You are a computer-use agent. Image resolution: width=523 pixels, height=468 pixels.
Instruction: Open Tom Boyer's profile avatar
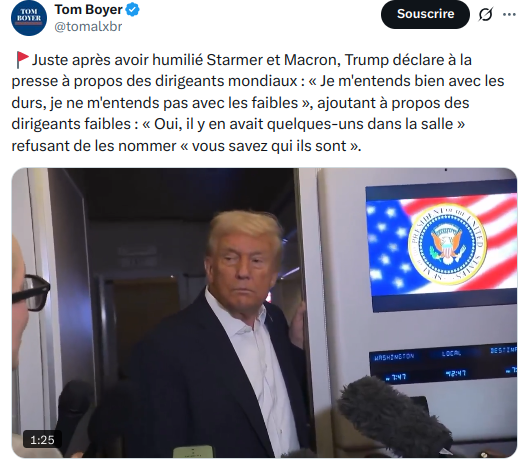tap(29, 18)
